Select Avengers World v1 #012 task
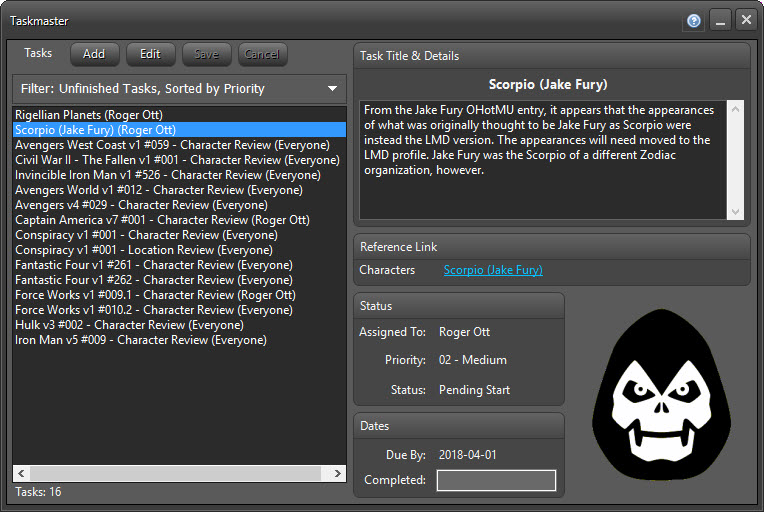The image size is (764, 512). [x=179, y=190]
